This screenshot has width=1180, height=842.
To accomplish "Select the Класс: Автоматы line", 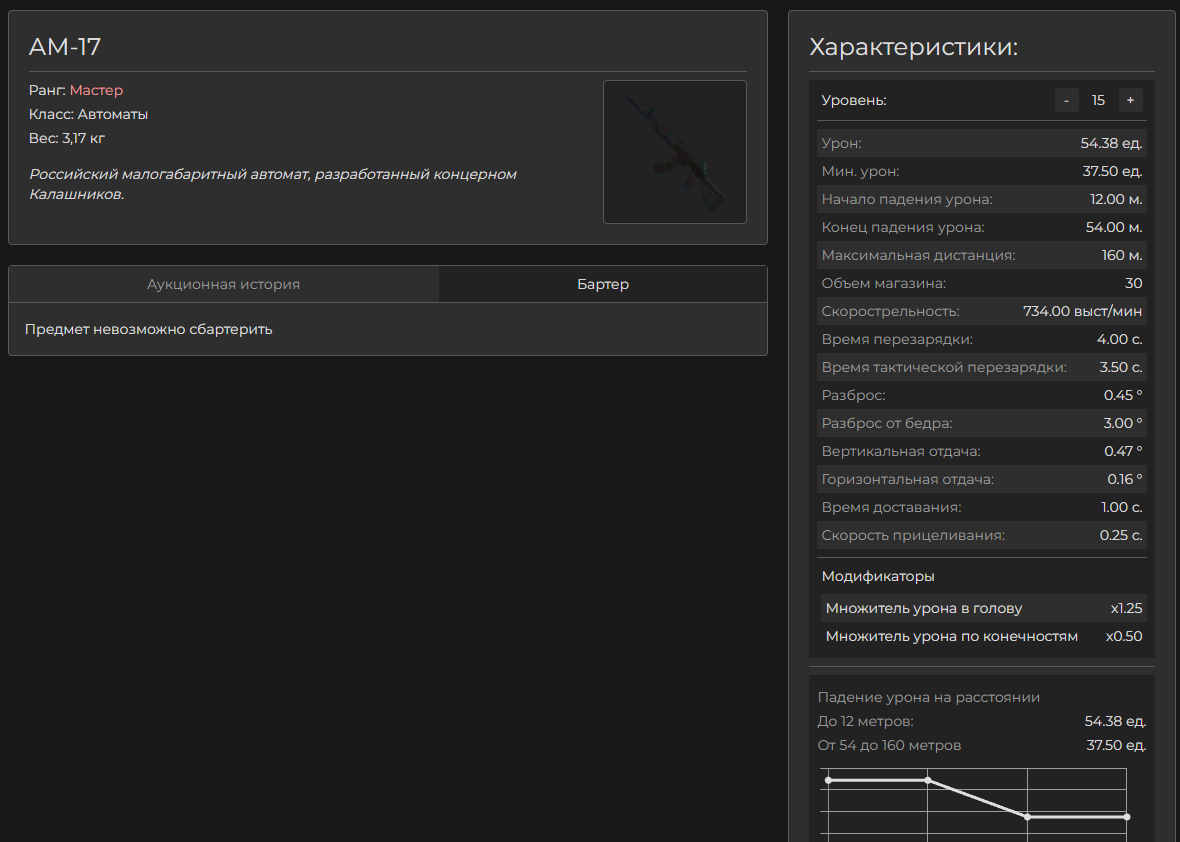I will (x=89, y=114).
